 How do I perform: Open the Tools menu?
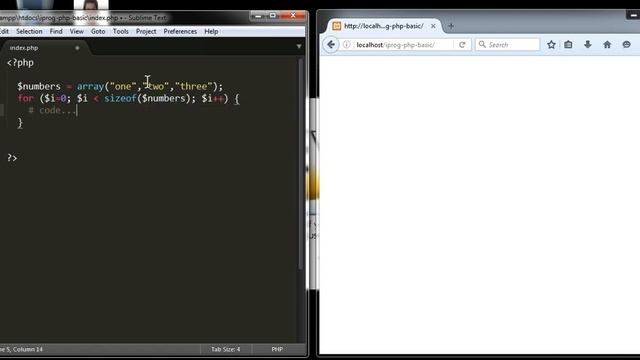120,31
